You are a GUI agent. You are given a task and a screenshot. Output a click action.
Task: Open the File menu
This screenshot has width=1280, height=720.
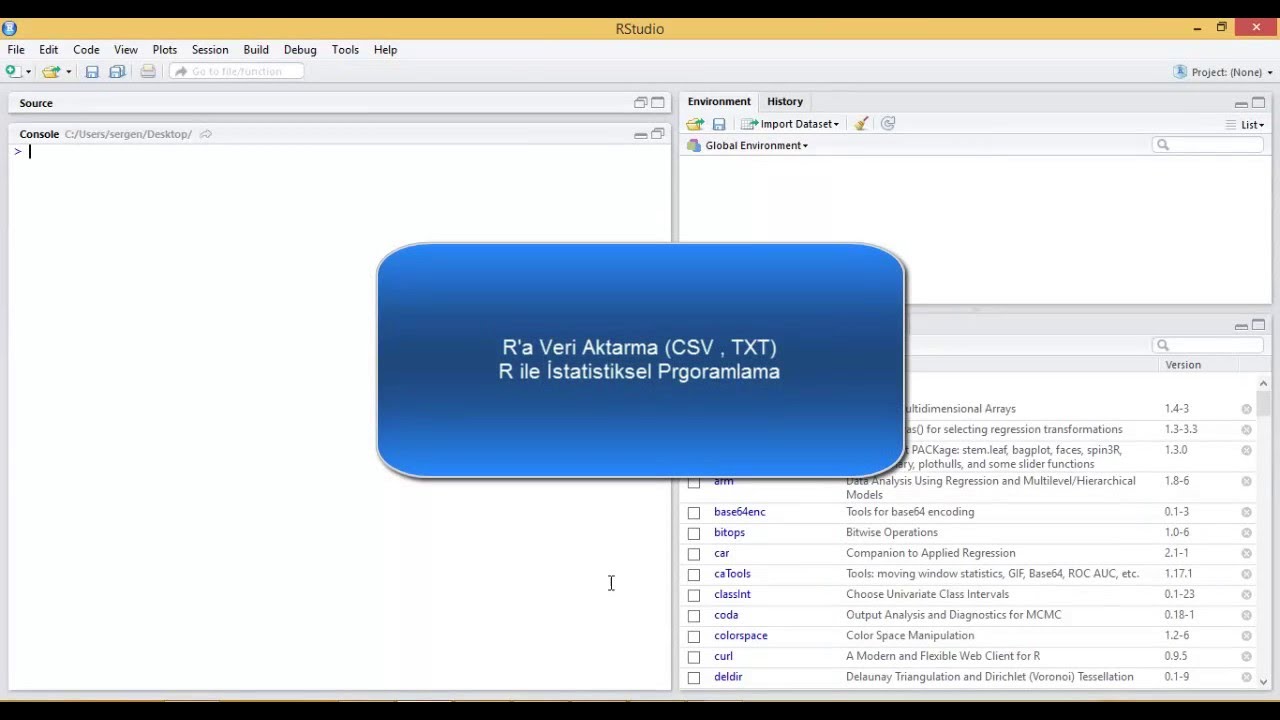click(x=16, y=49)
